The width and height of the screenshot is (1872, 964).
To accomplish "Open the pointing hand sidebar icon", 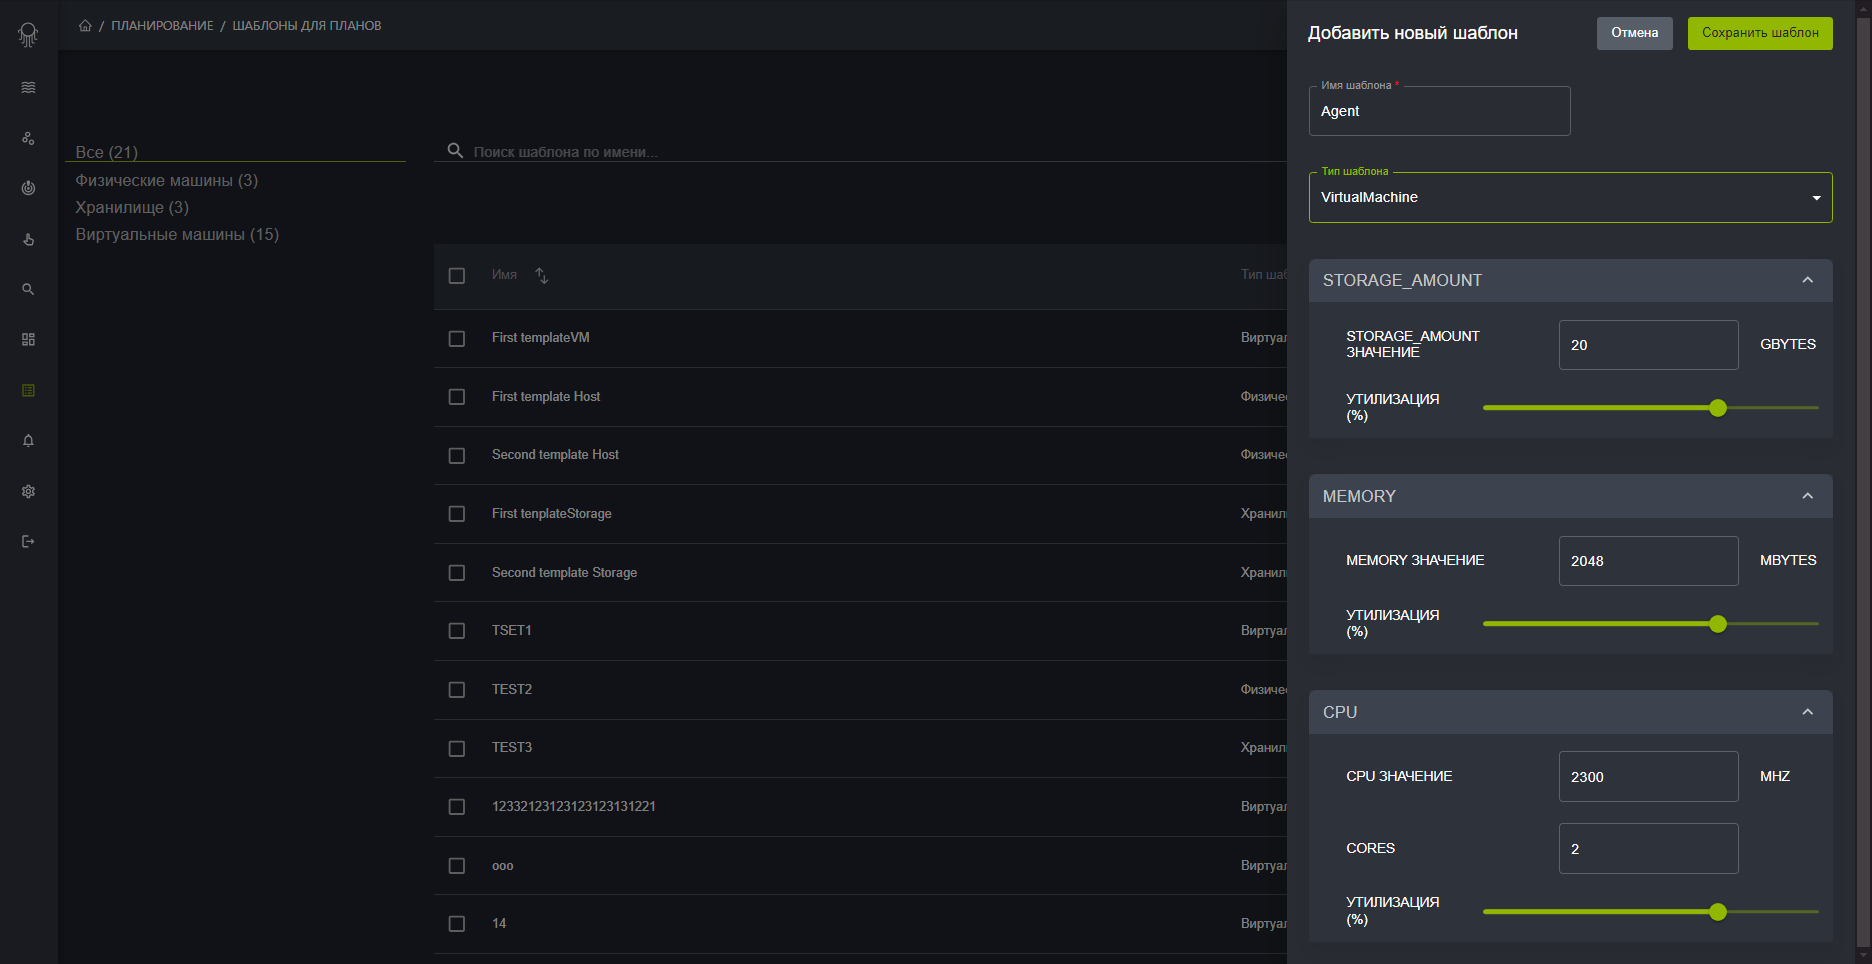I will click(28, 239).
